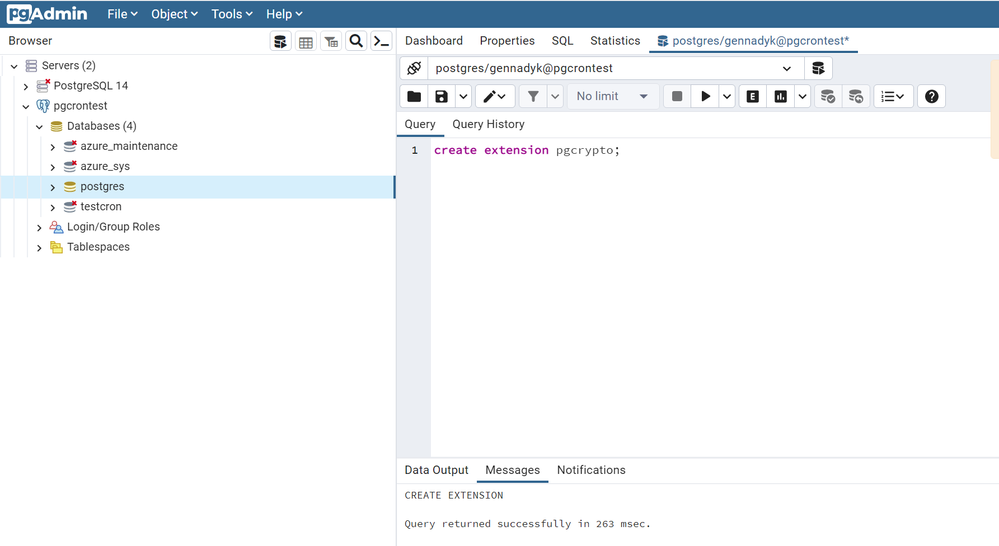Click the Save File disk icon
The width and height of the screenshot is (999, 546).
point(442,96)
